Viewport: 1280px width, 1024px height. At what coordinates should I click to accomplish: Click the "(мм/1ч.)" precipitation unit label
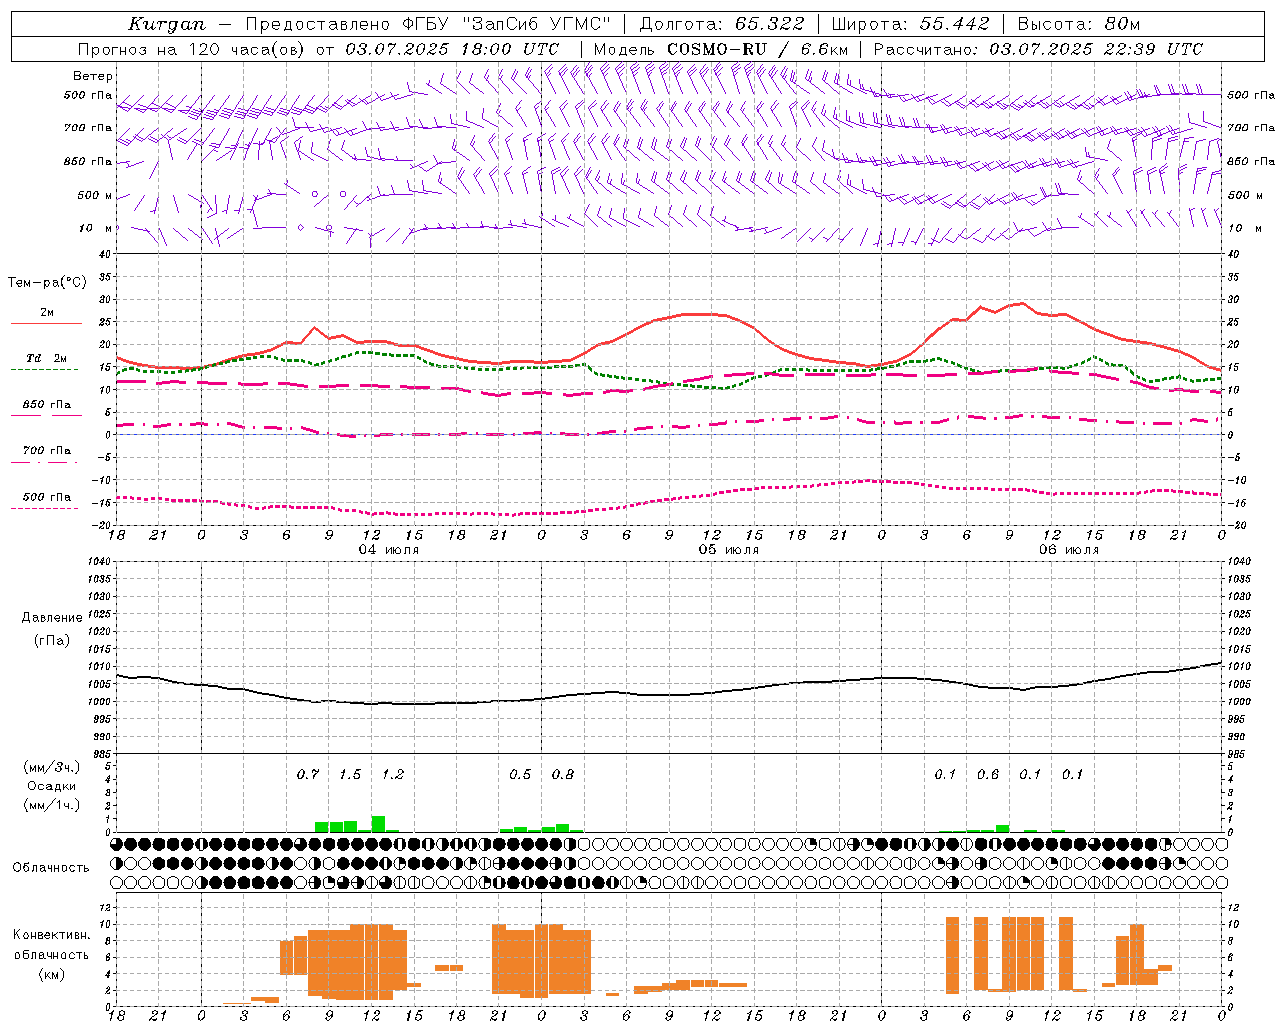[x=52, y=805]
